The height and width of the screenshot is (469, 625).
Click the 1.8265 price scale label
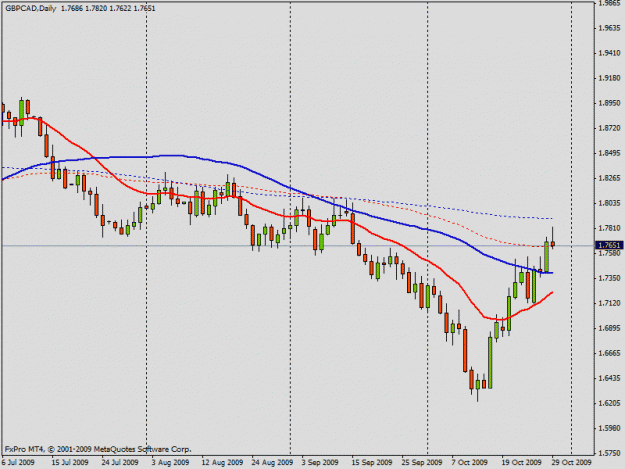tap(609, 178)
